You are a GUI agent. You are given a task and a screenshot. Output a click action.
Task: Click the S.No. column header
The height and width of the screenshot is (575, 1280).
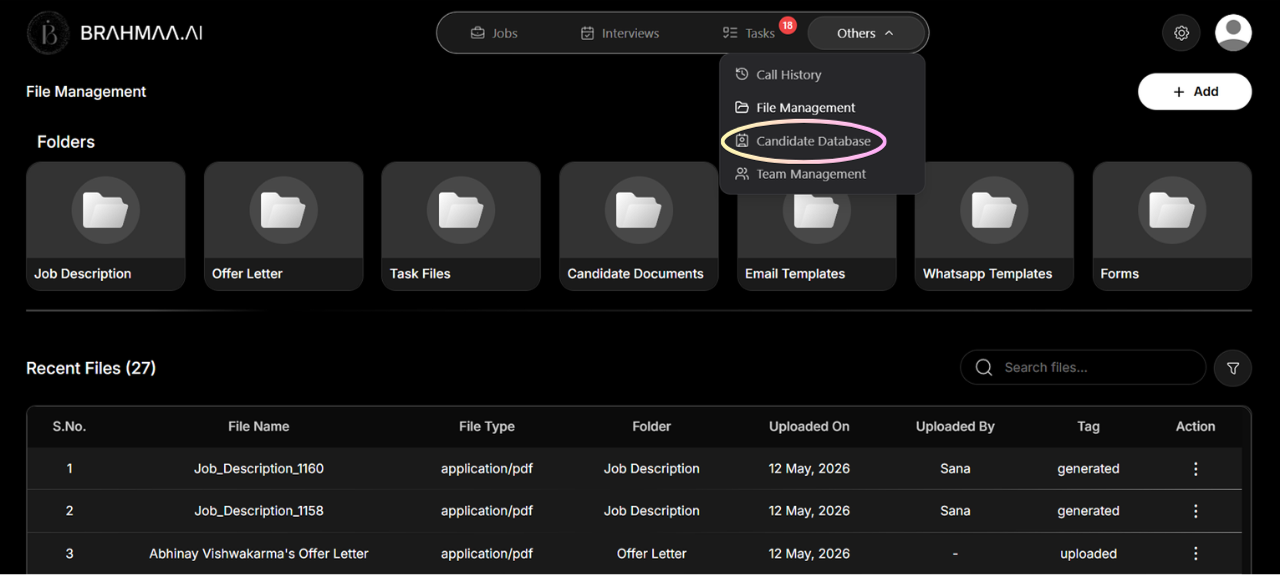coord(69,426)
